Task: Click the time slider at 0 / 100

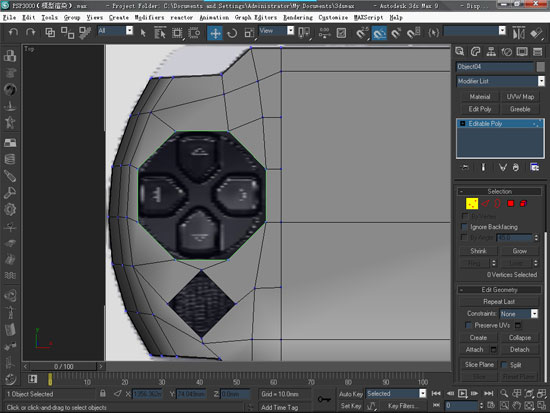Action: pyautogui.click(x=63, y=367)
